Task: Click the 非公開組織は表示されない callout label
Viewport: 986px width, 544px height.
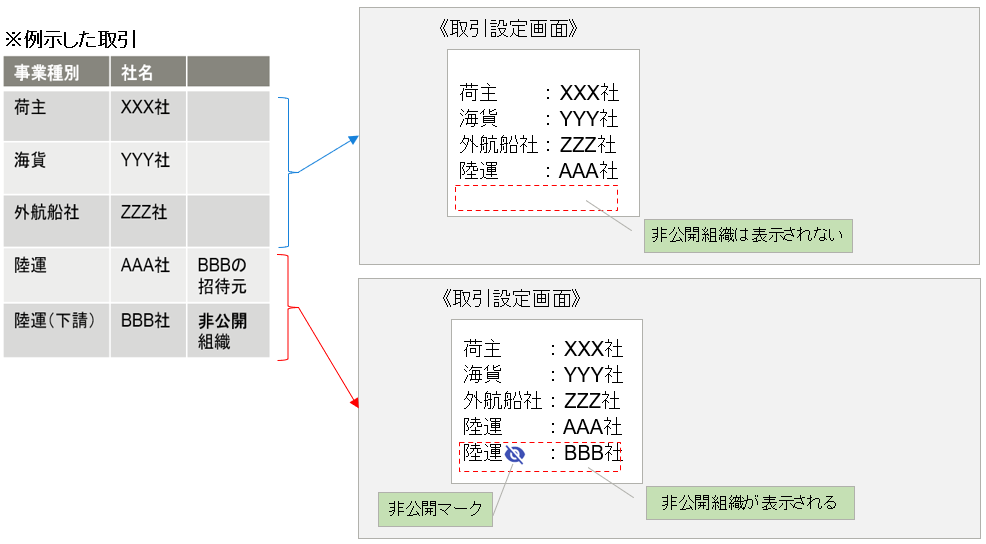Action: coord(748,236)
